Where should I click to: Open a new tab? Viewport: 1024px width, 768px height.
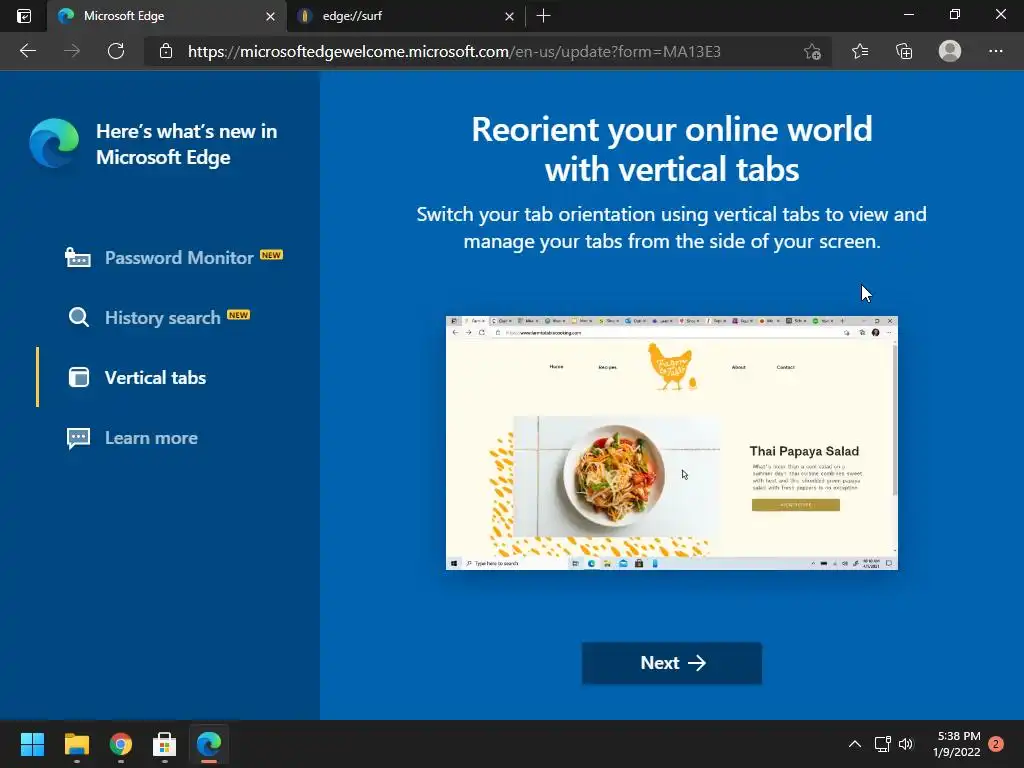[543, 16]
